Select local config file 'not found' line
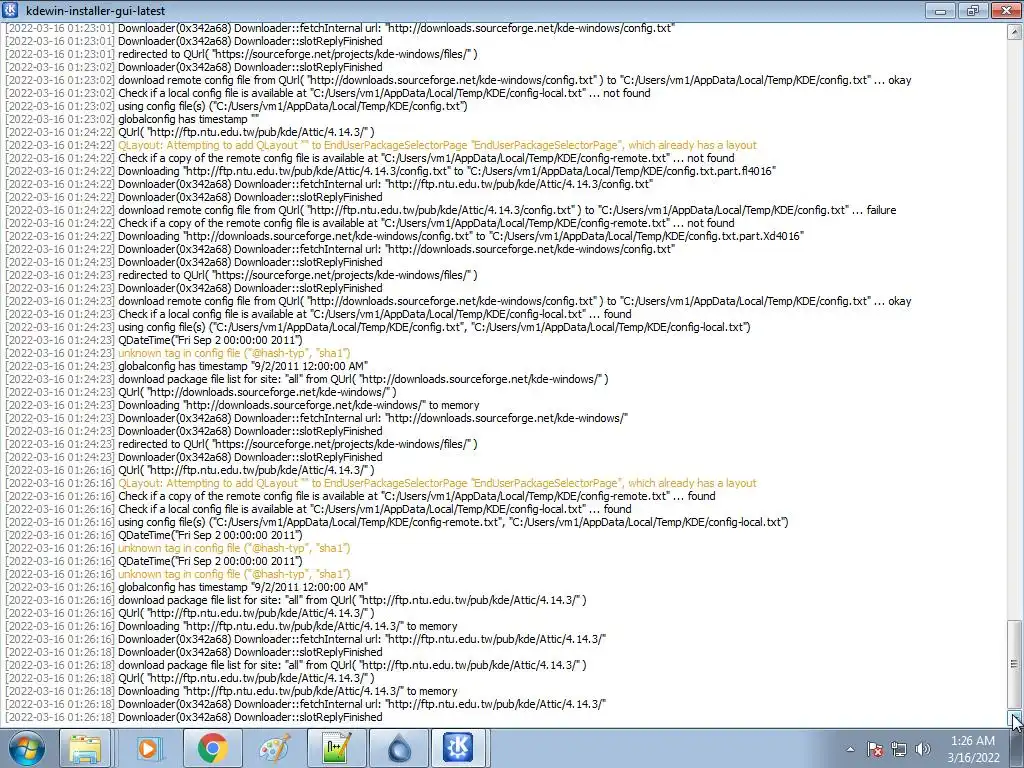1024x768 pixels. [328, 93]
